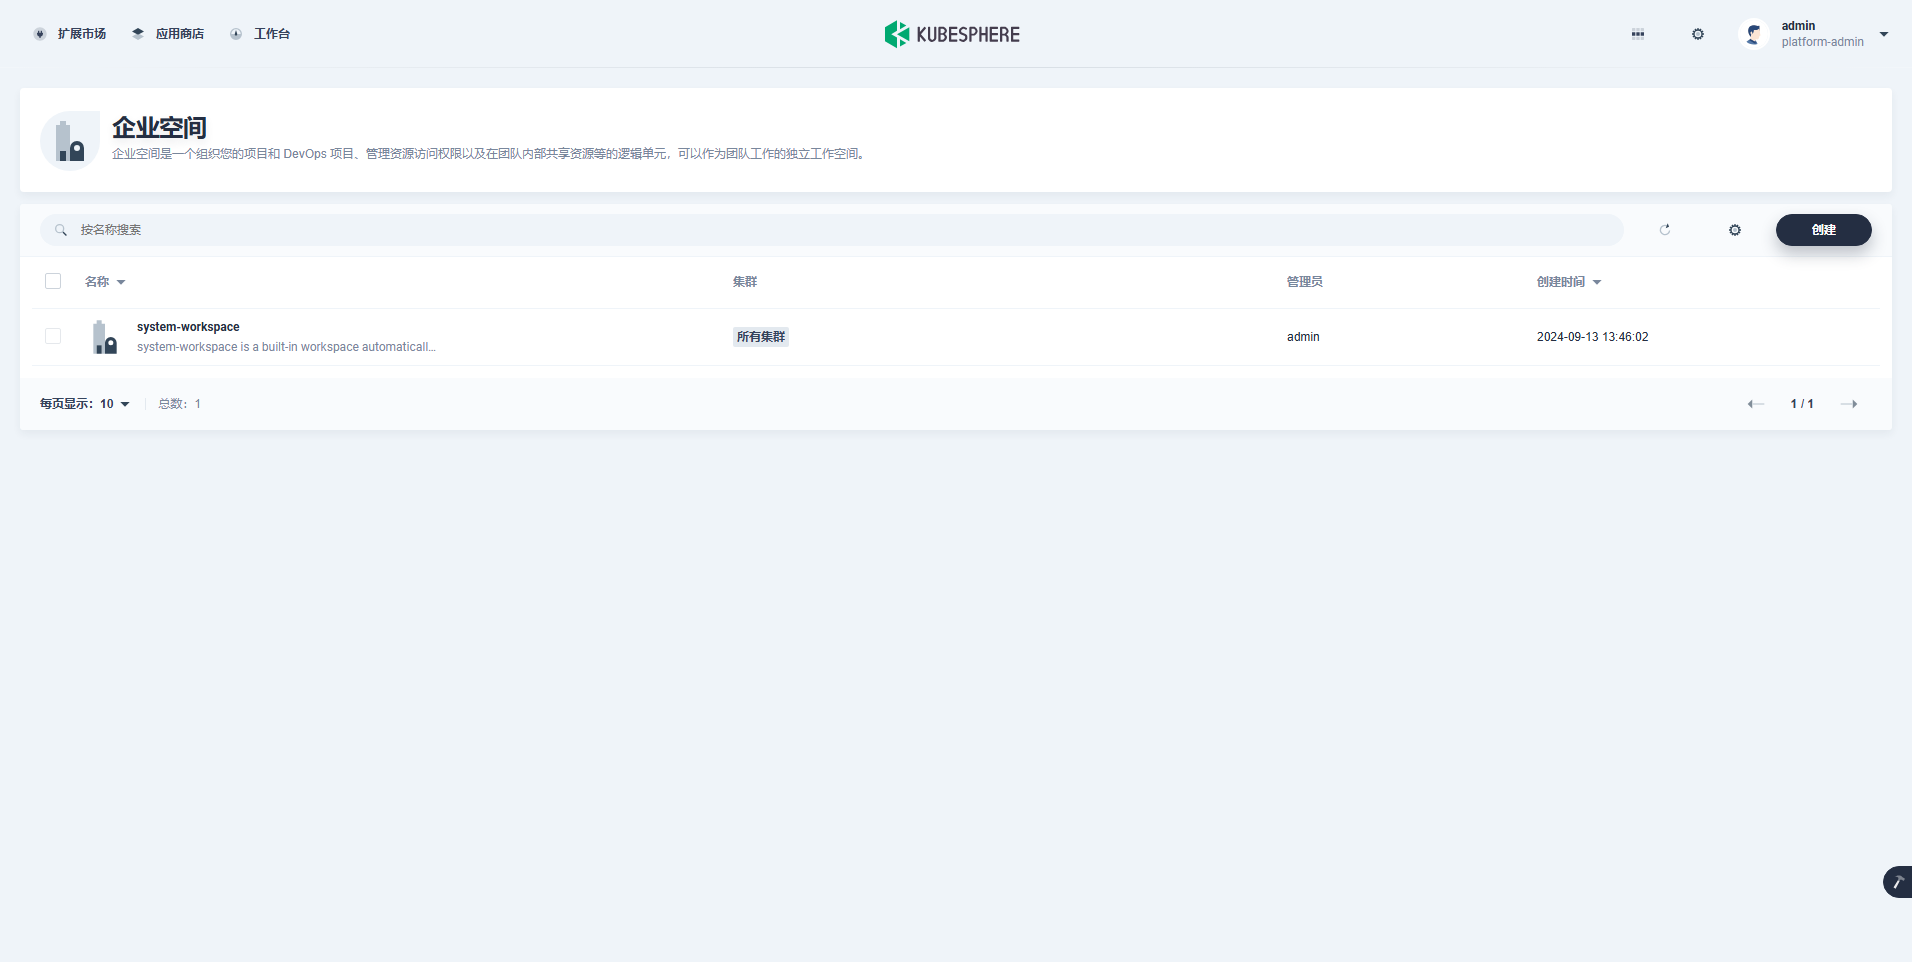Click the admin manager cell
This screenshot has width=1912, height=962.
[x=1303, y=337]
